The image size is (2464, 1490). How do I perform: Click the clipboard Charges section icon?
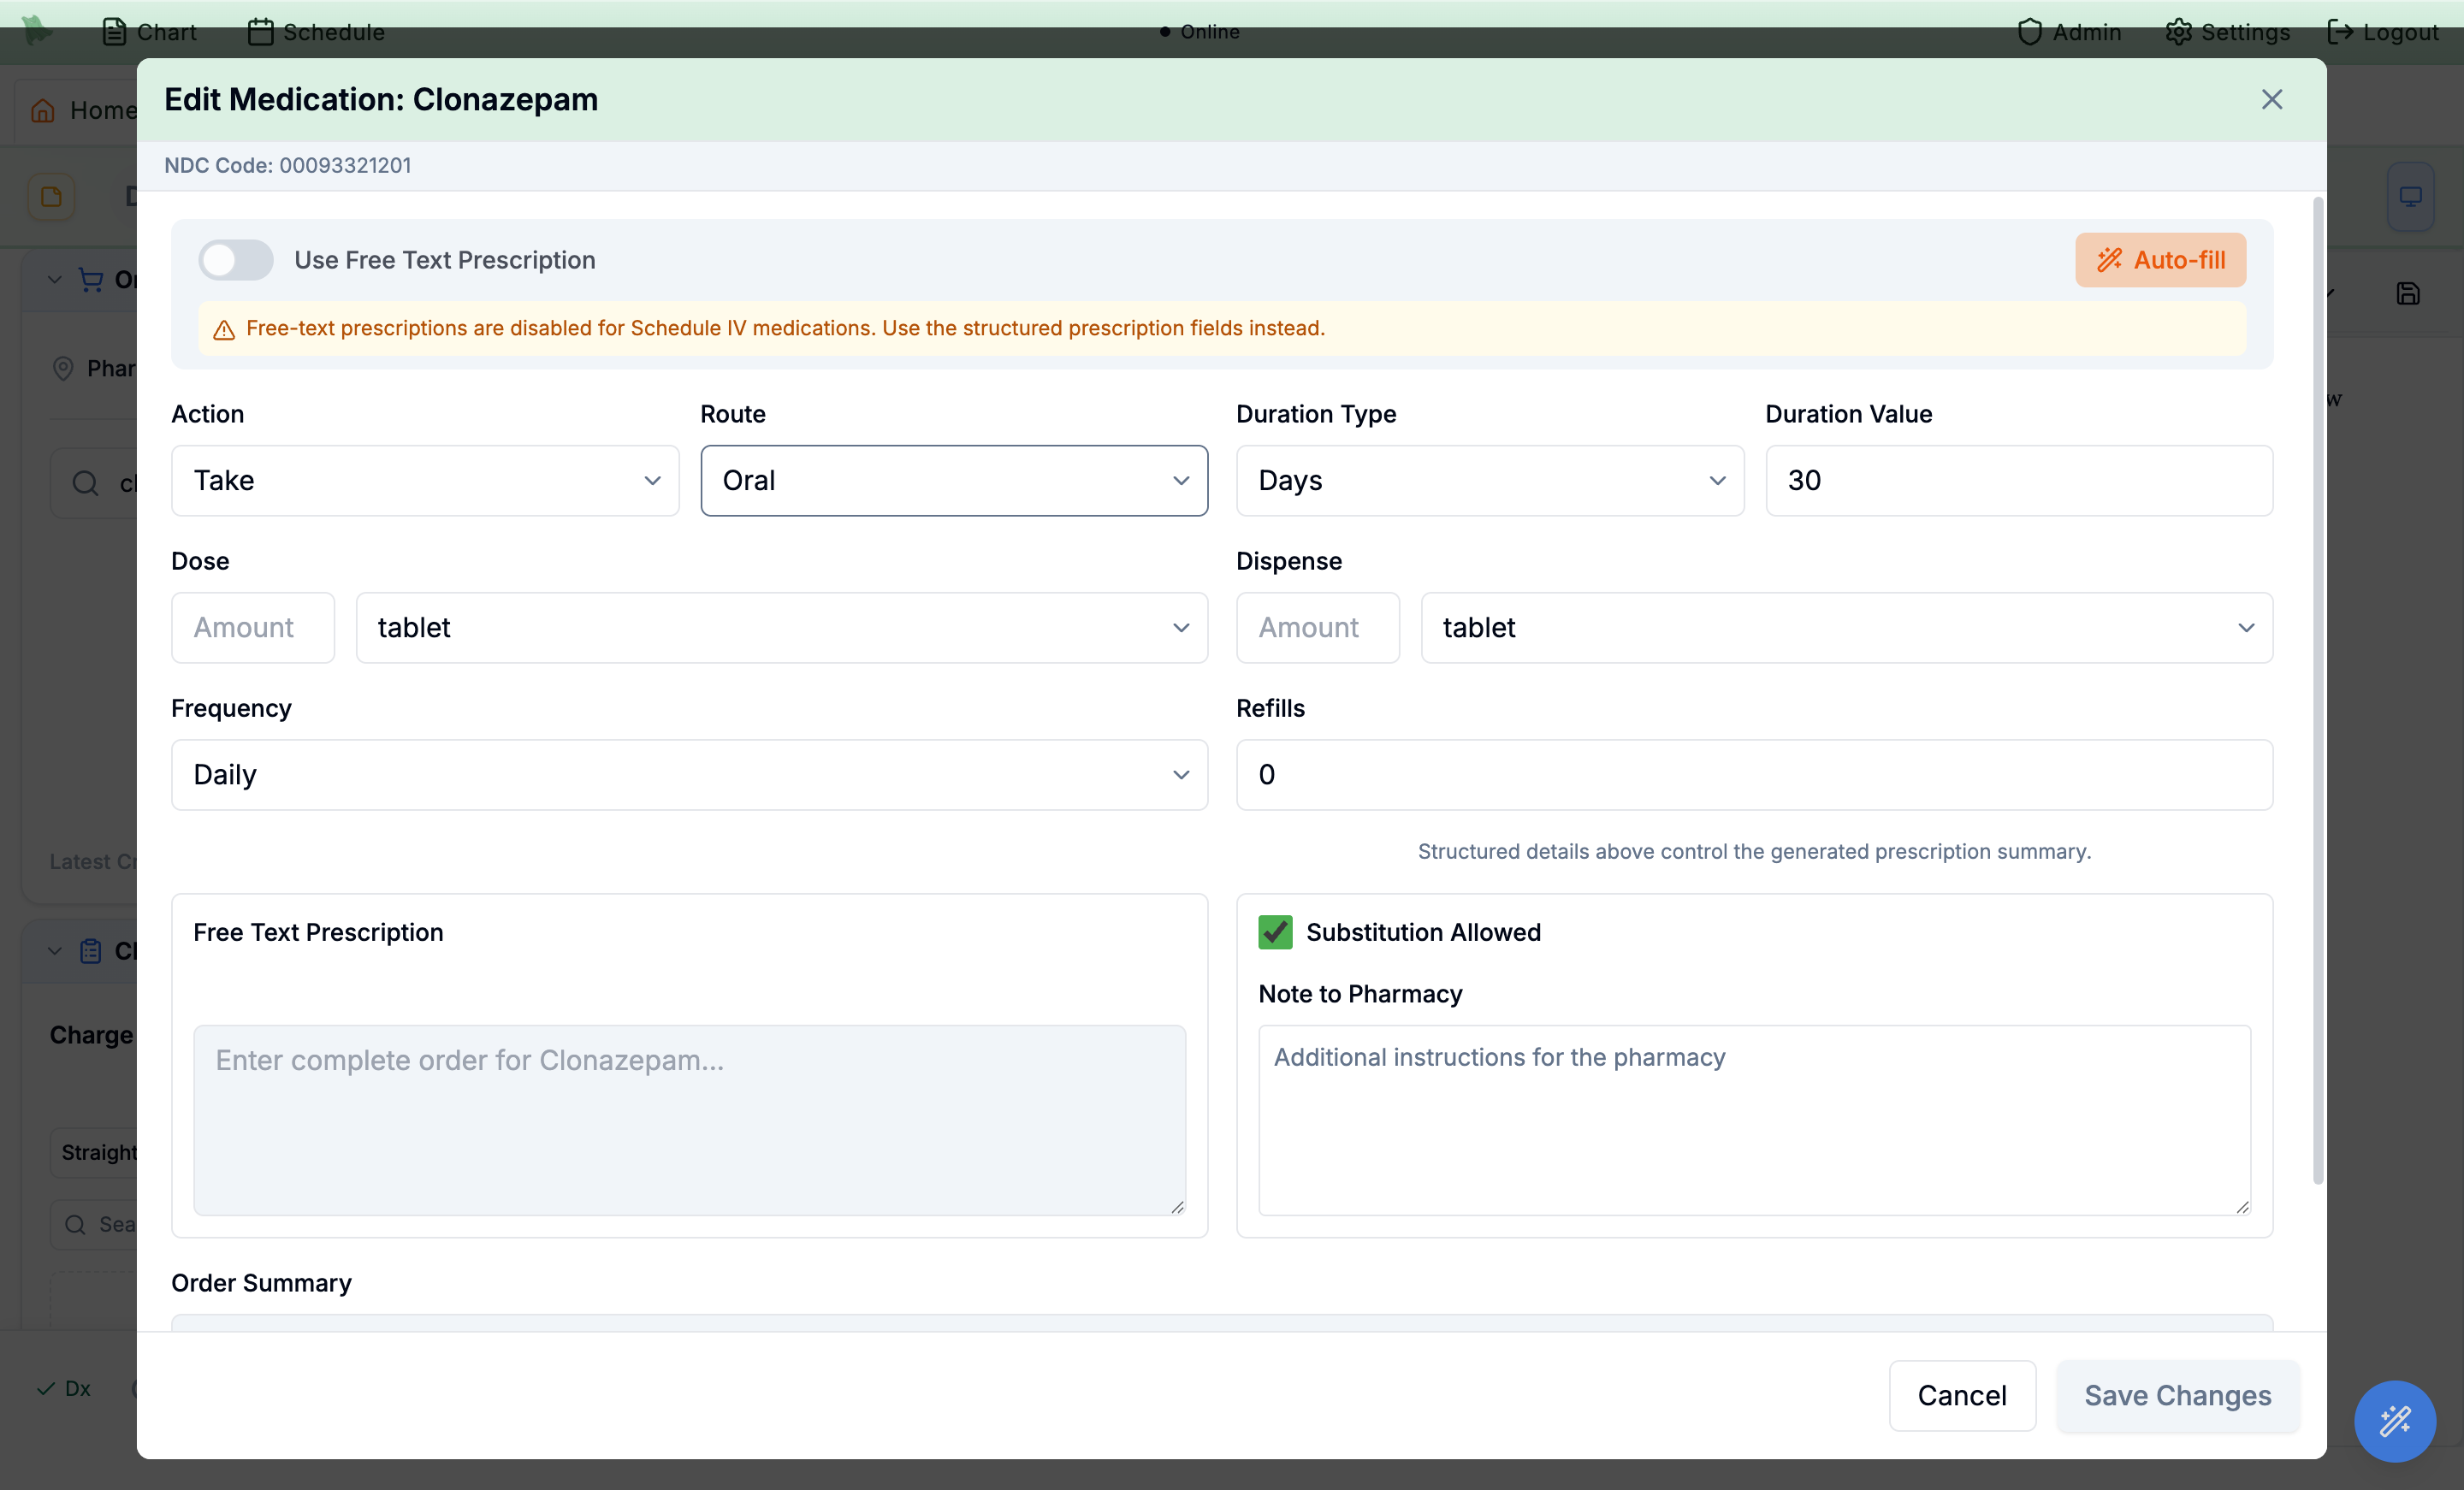(x=91, y=951)
